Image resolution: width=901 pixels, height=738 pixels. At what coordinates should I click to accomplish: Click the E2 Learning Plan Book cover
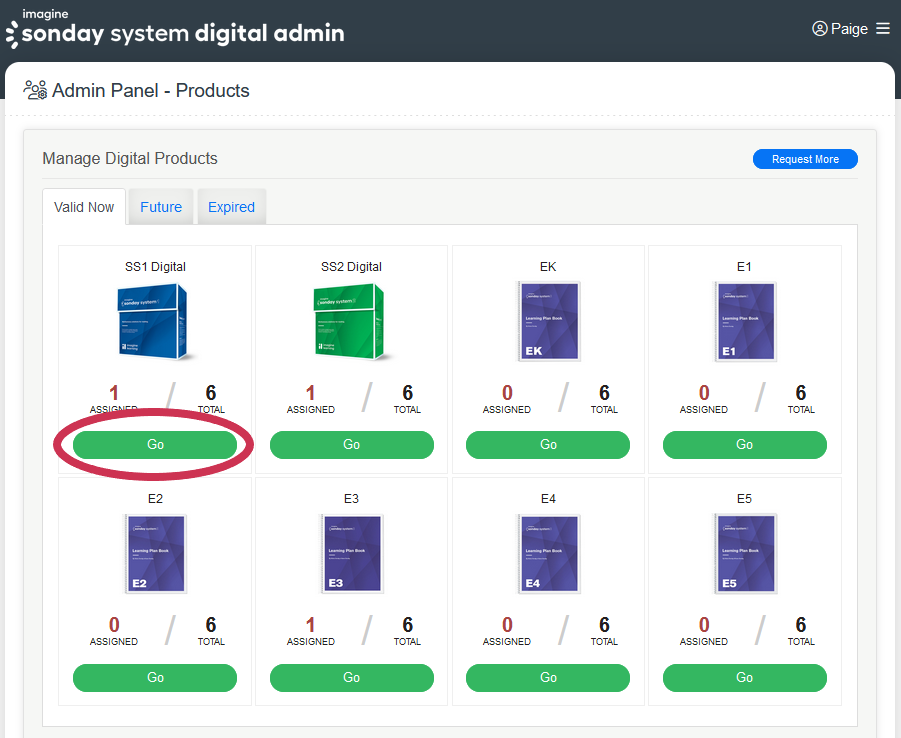[x=154, y=553]
